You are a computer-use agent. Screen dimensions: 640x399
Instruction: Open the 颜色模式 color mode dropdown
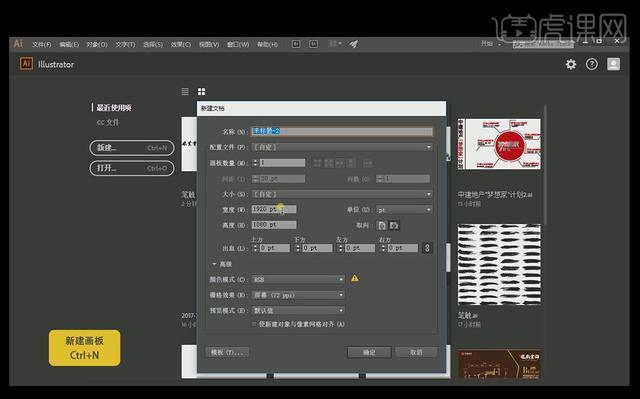[298, 279]
